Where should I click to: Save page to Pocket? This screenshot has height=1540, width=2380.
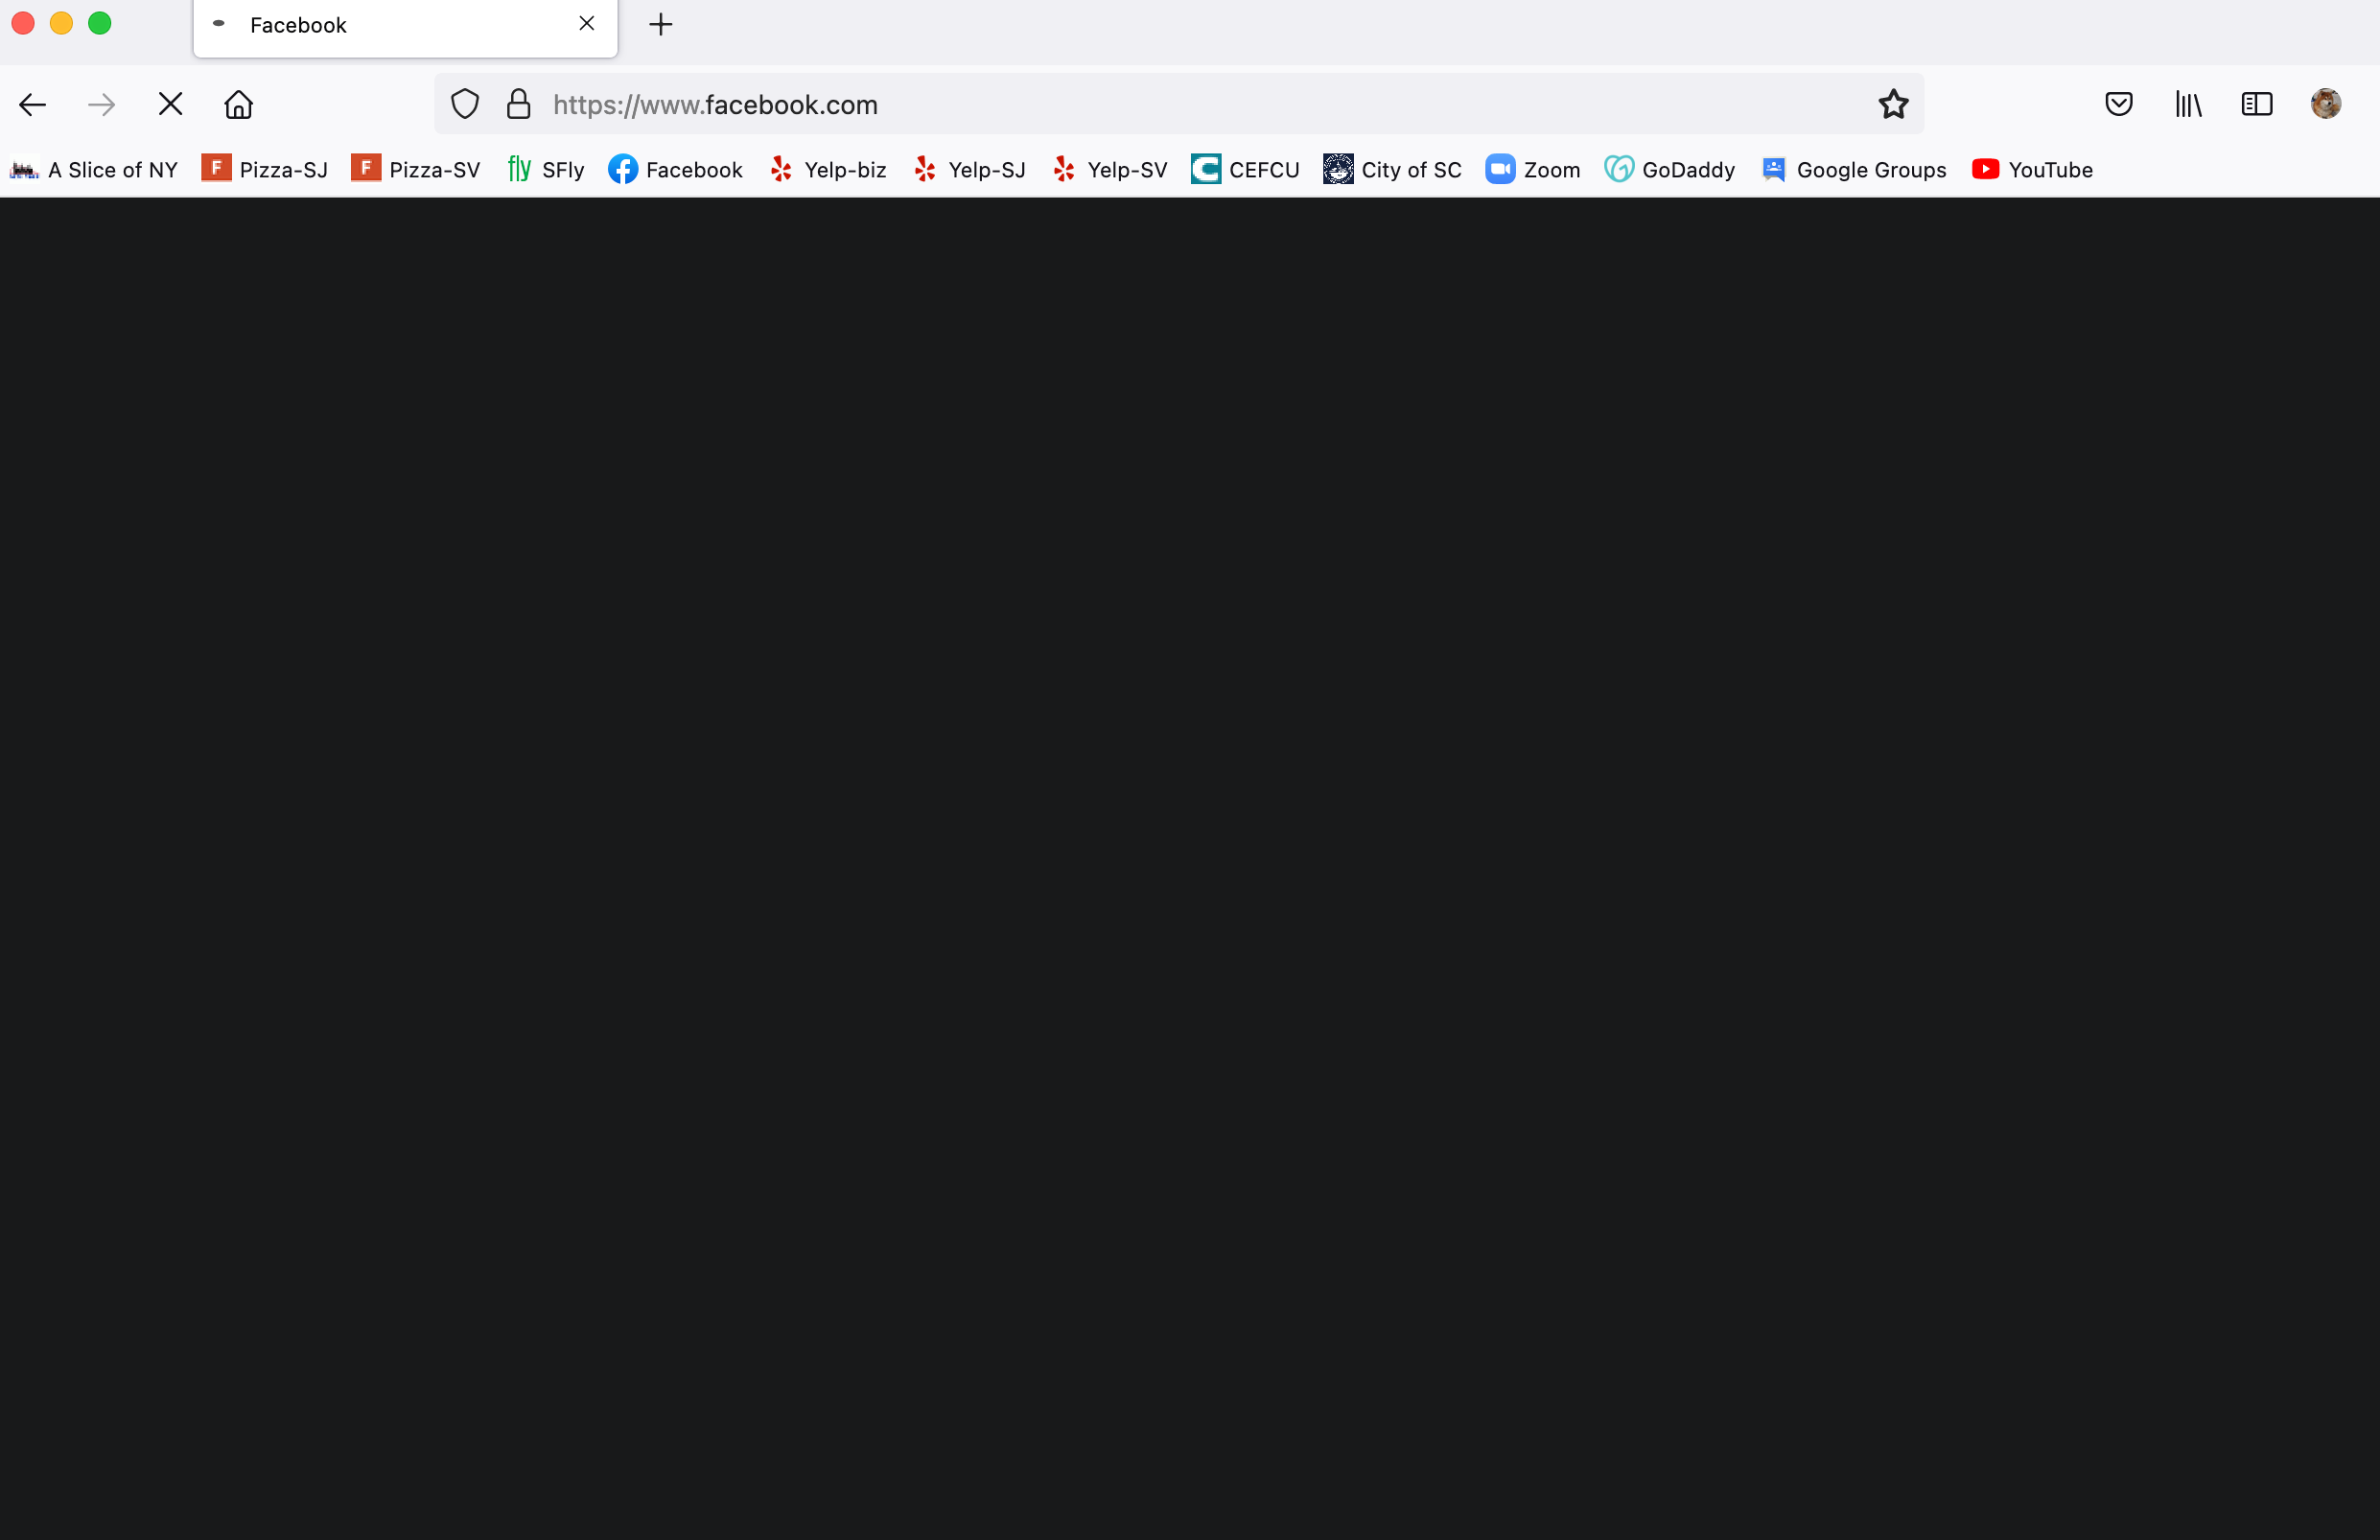coord(2118,105)
